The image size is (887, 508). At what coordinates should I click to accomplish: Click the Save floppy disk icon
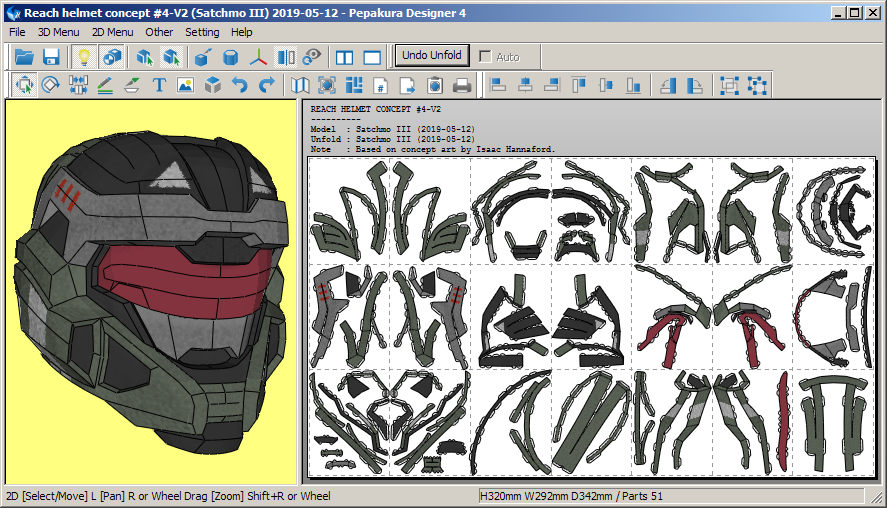tap(51, 57)
